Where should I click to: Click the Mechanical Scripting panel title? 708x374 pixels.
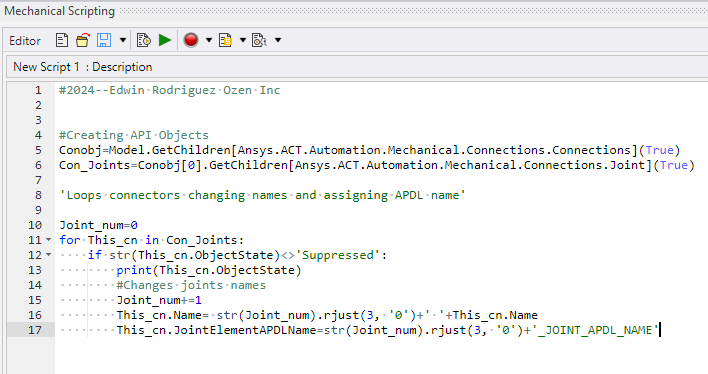tap(60, 11)
